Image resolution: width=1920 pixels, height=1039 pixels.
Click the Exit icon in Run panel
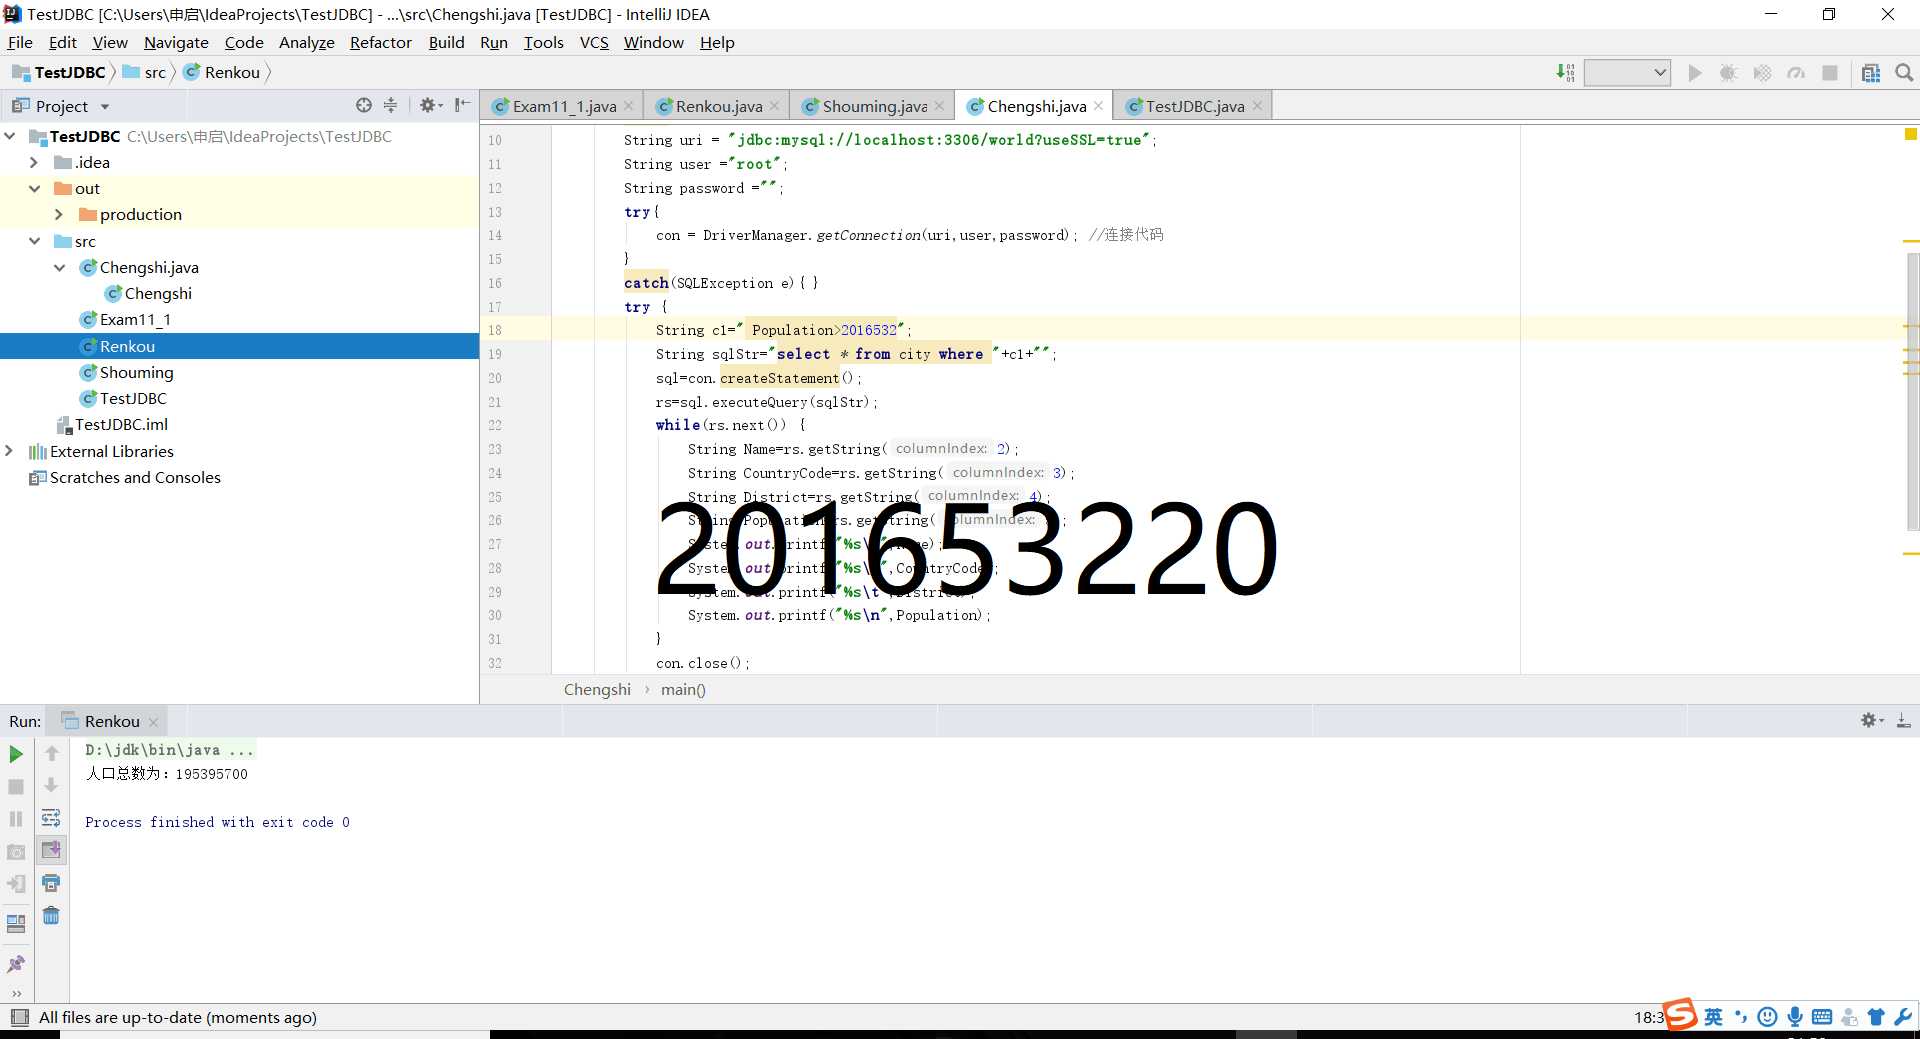coord(16,884)
